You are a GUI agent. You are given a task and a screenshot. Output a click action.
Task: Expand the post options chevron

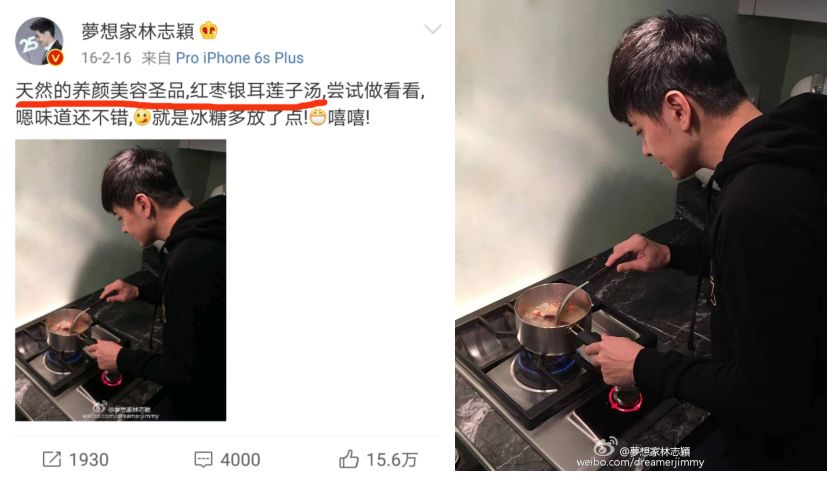coord(432,29)
